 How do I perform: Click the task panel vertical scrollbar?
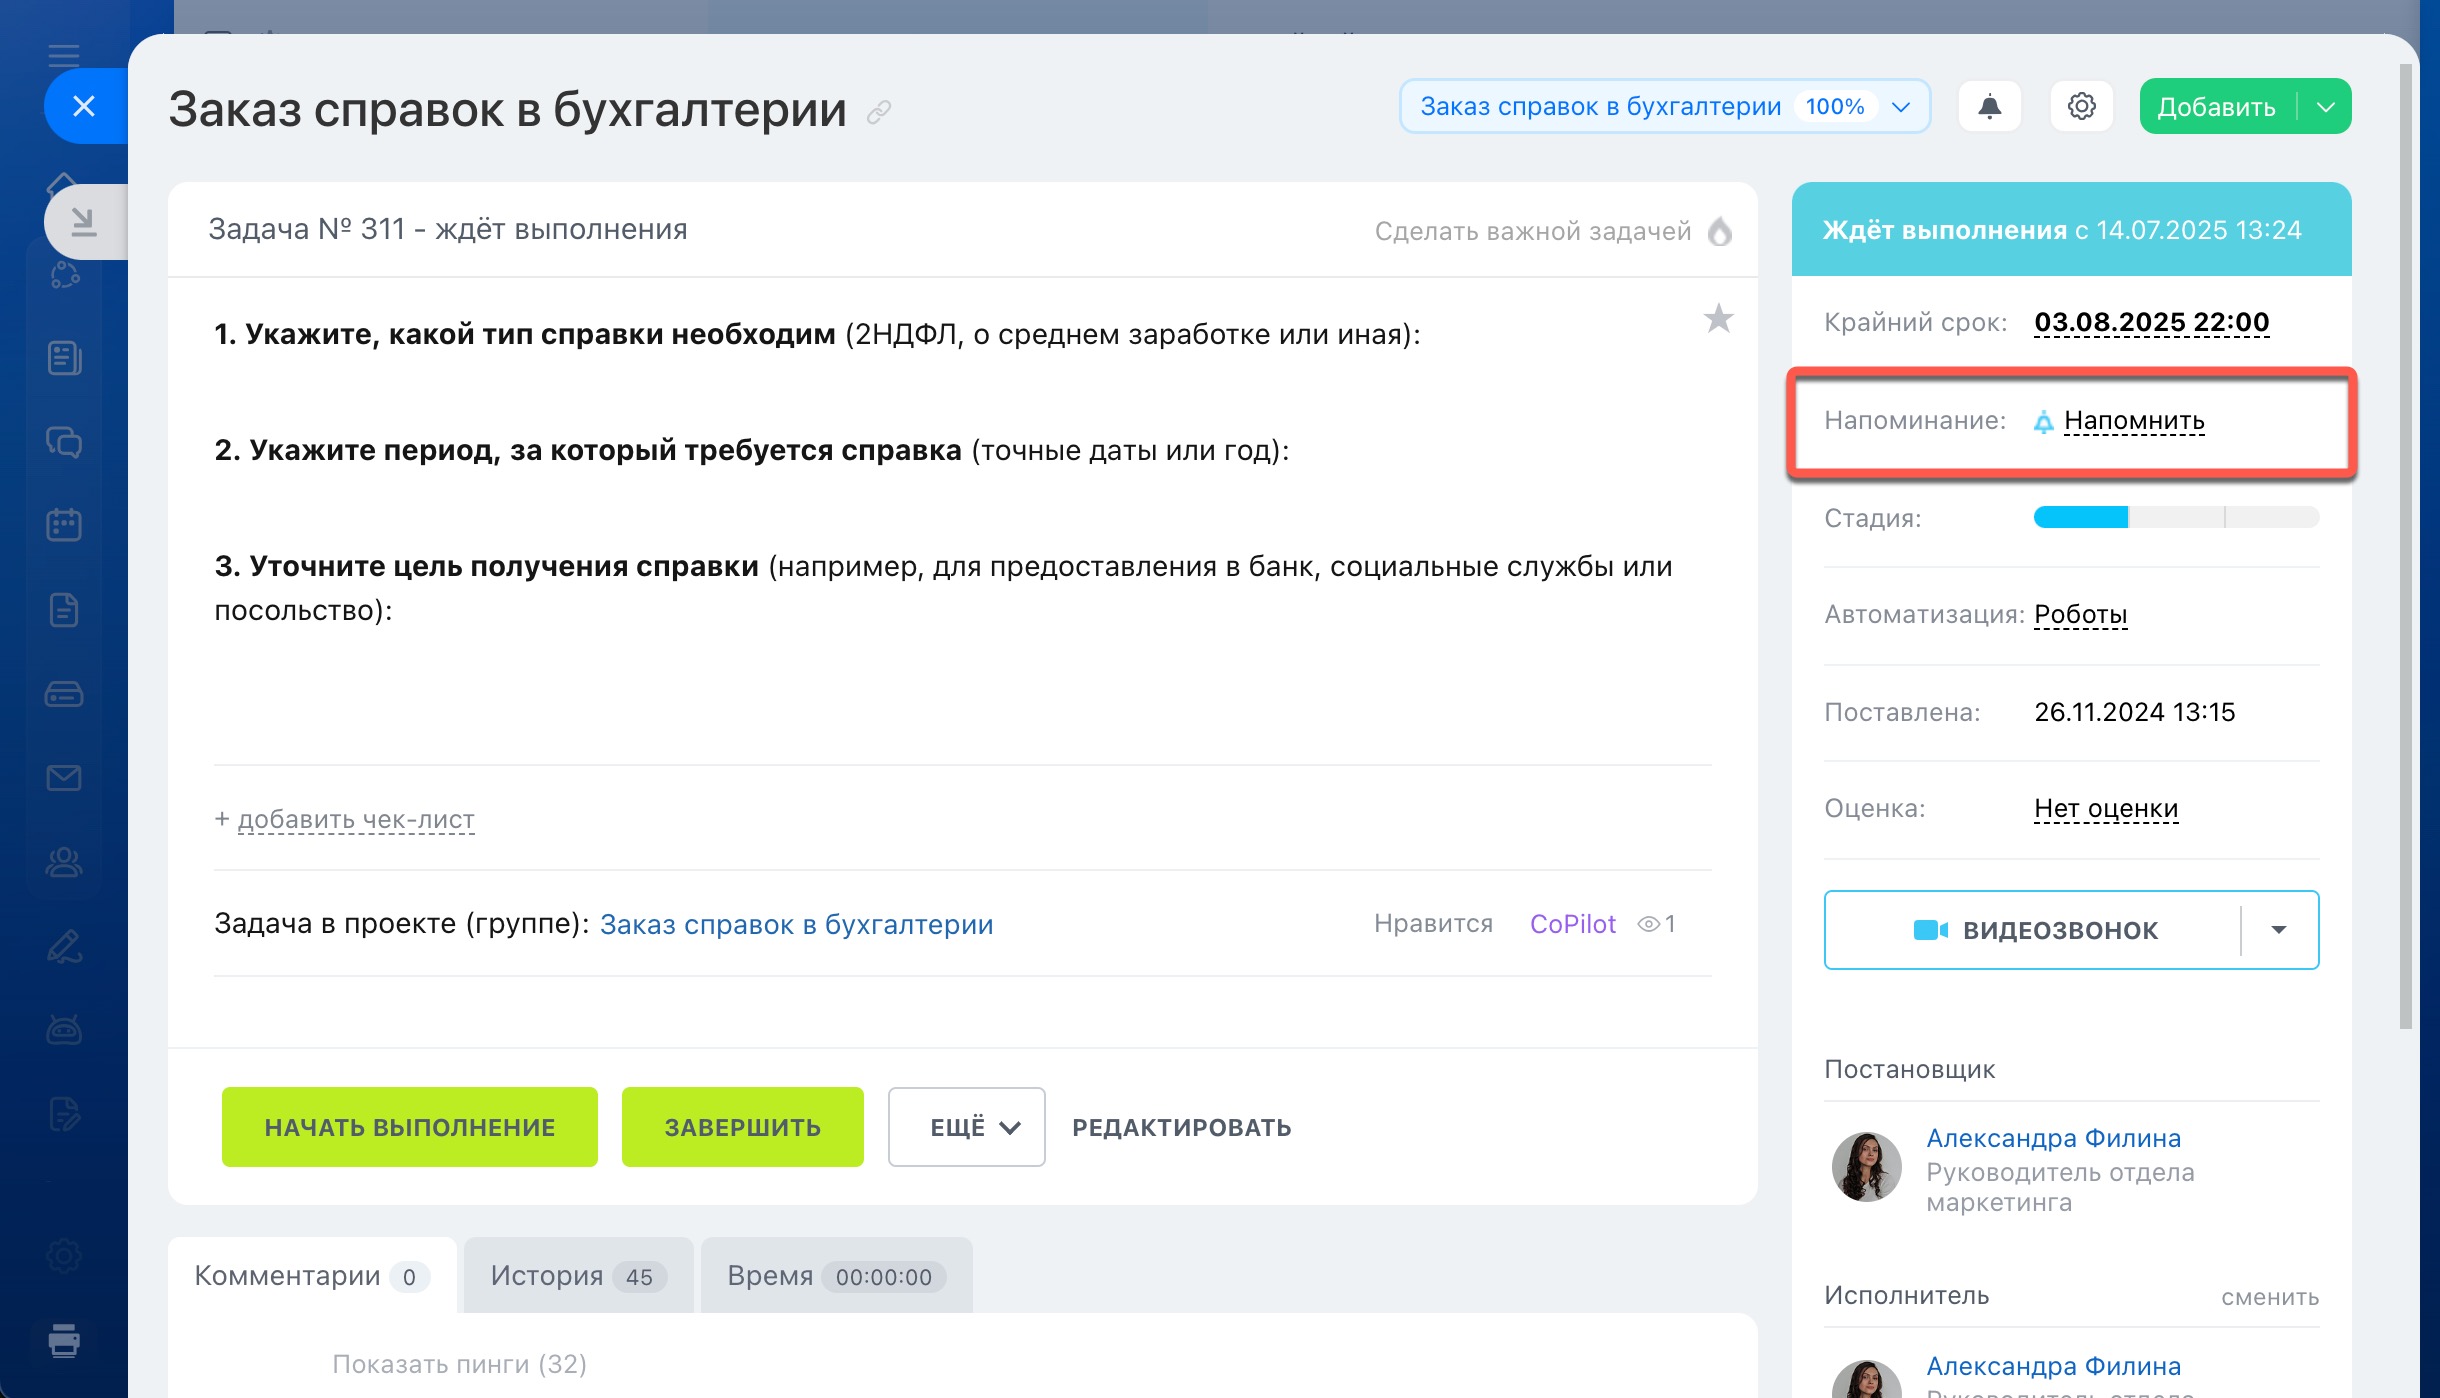(2406, 546)
